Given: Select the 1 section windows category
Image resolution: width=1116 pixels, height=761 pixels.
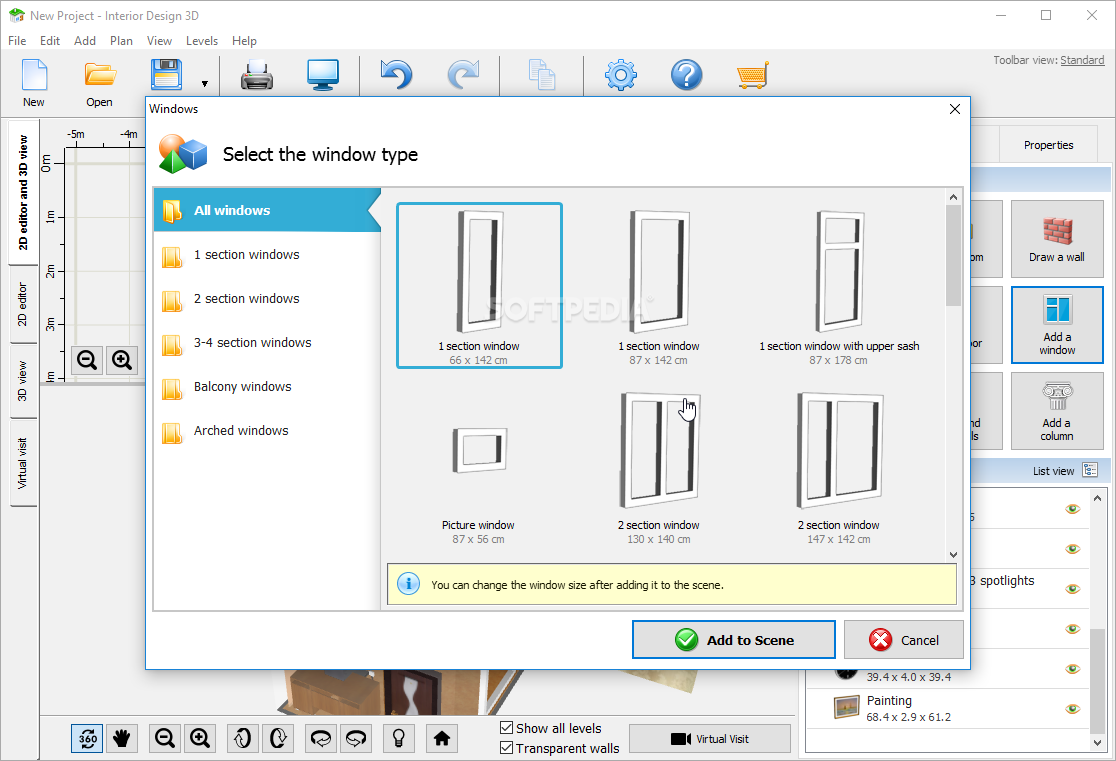Looking at the screenshot, I should click(267, 255).
